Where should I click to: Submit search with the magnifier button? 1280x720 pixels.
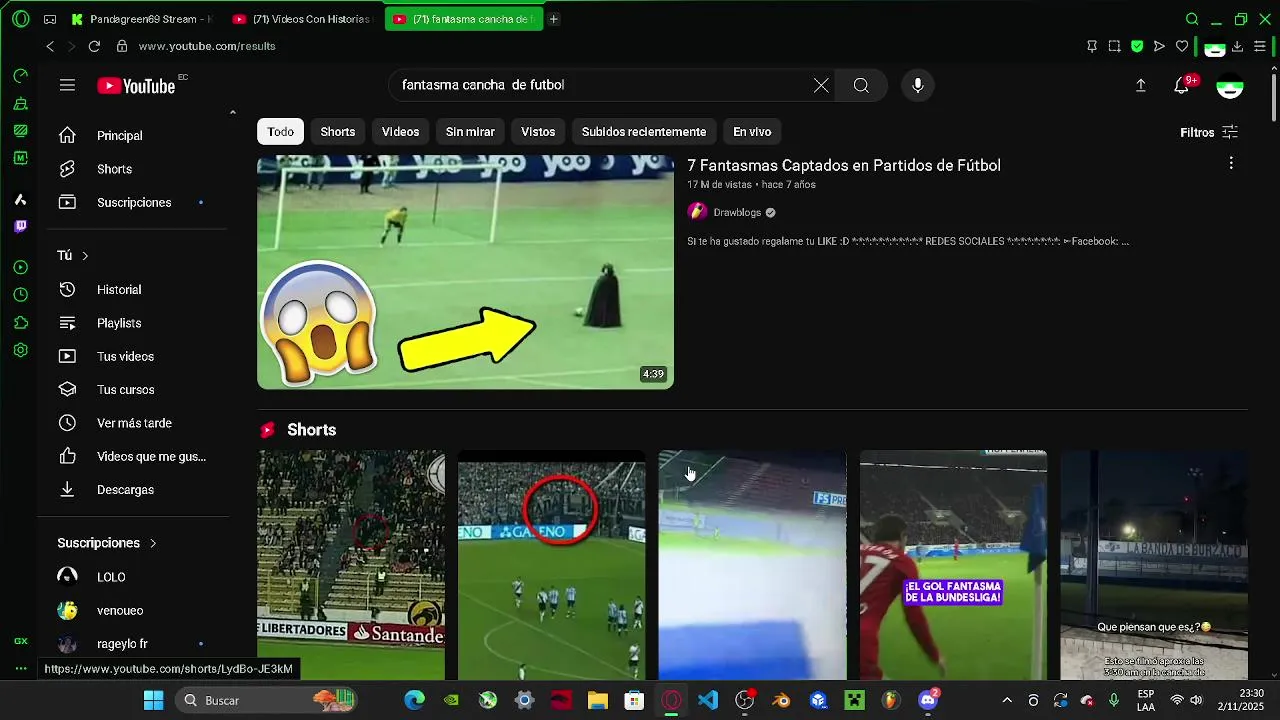tap(861, 86)
